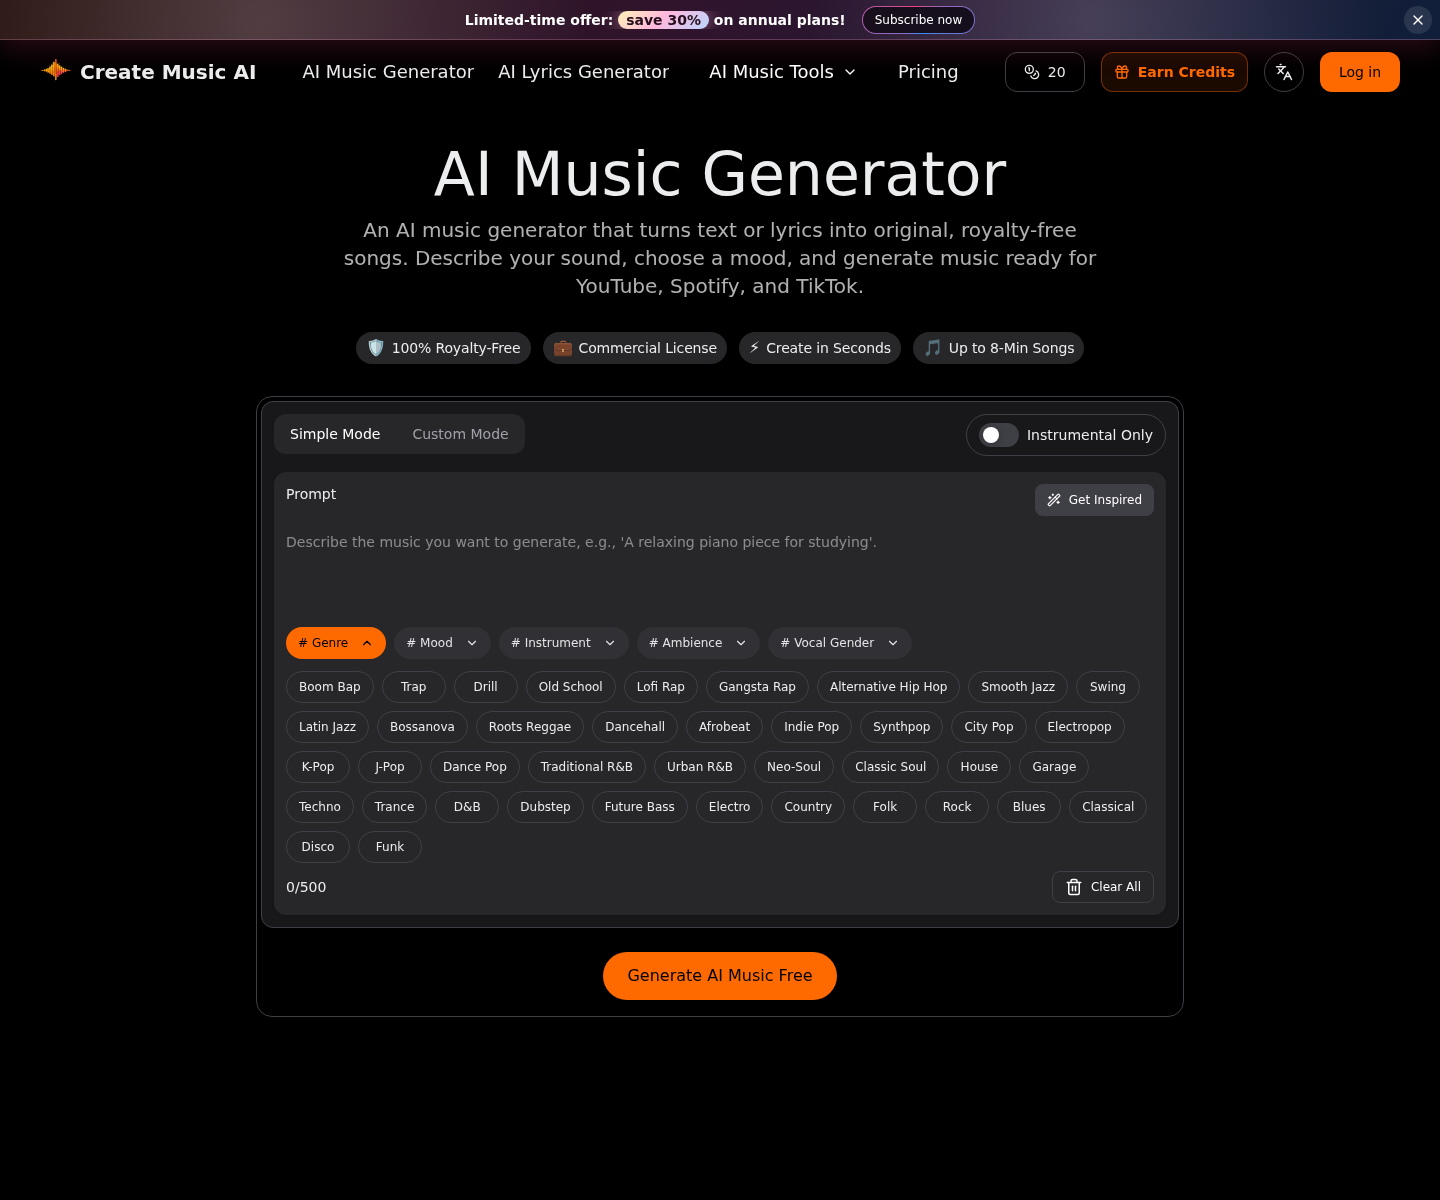Select the Dancehall genre tag
Image resolution: width=1440 pixels, height=1200 pixels.
point(635,727)
